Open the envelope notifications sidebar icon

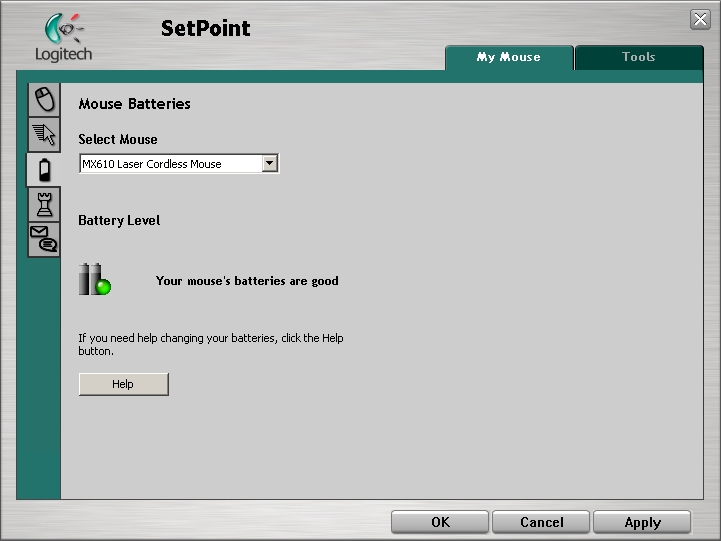point(43,240)
